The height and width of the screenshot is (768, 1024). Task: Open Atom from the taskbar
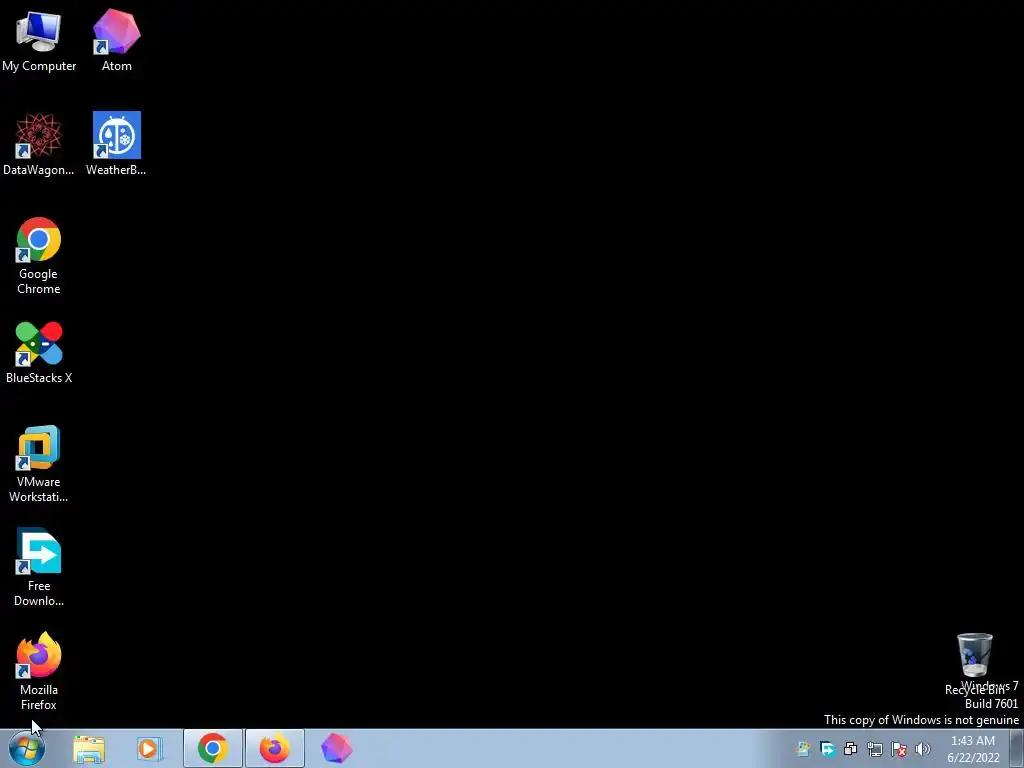tap(337, 748)
